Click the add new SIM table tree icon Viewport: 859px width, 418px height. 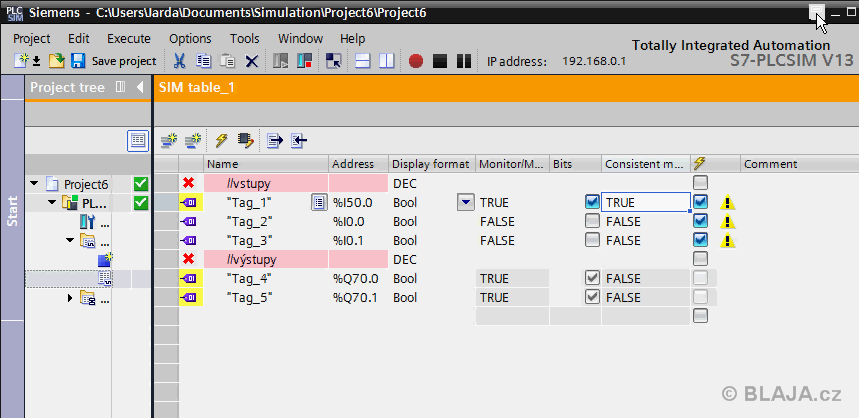coord(105,259)
